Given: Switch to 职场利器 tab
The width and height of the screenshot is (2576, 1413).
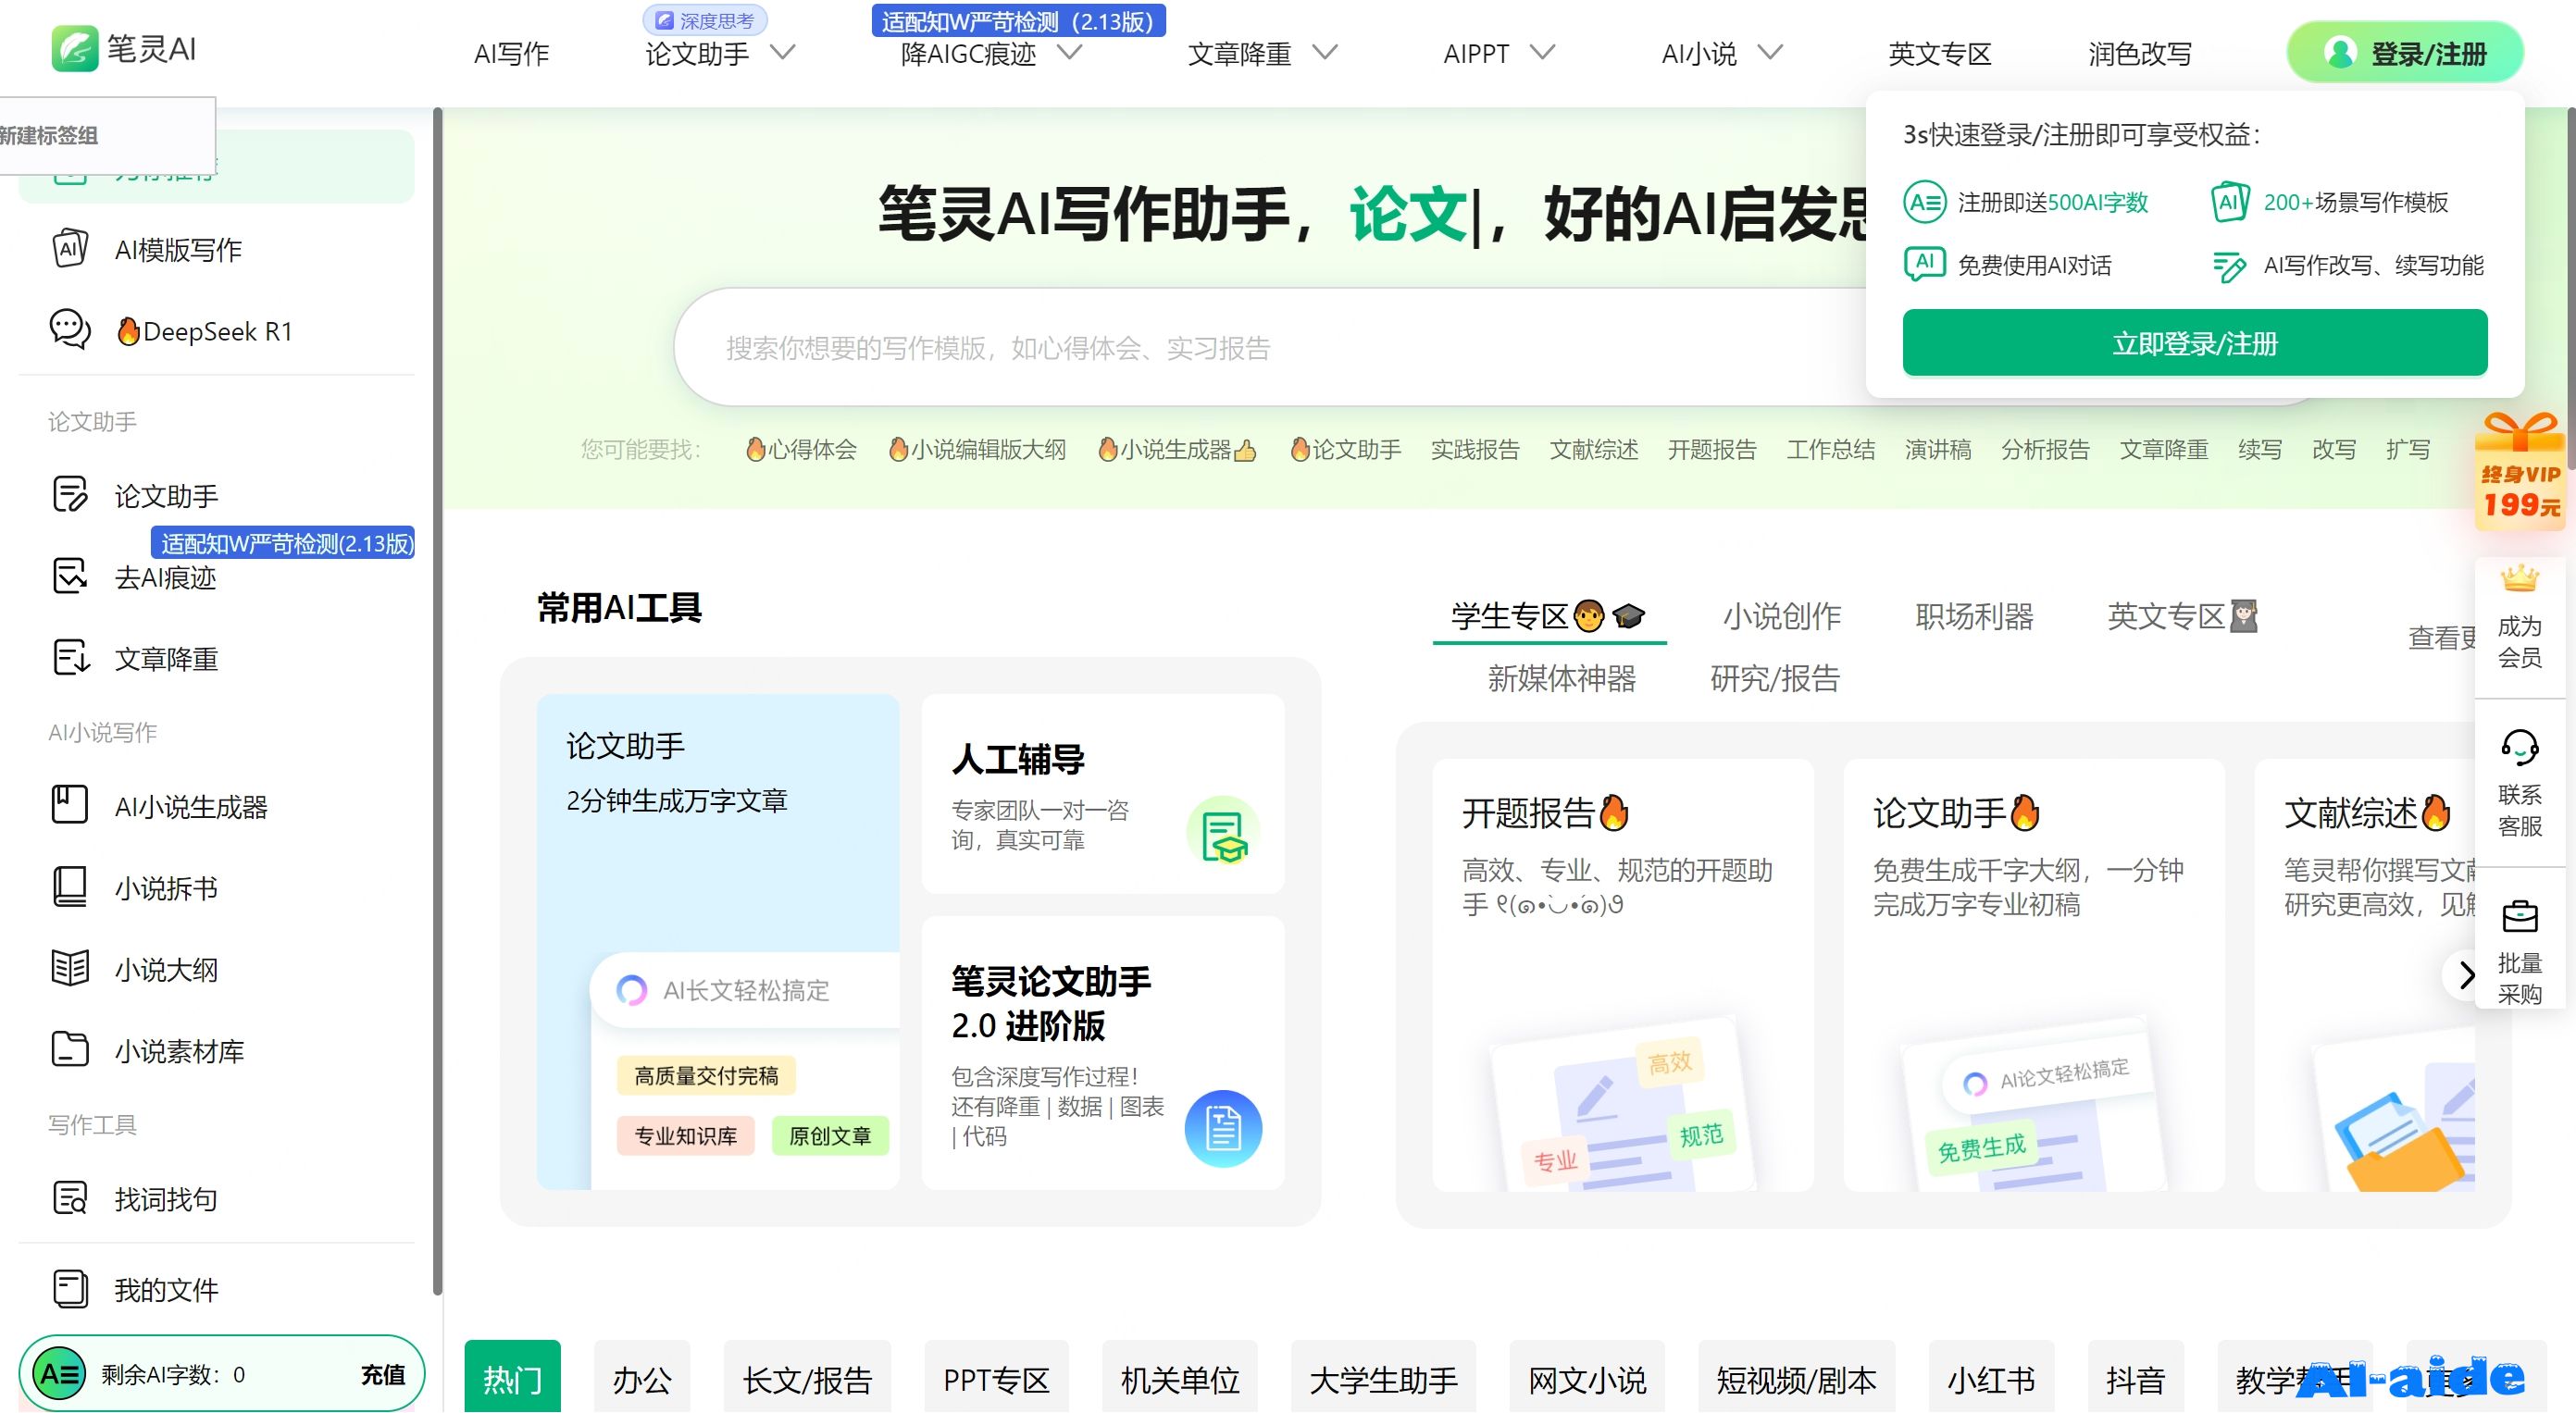Looking at the screenshot, I should coord(1974,616).
